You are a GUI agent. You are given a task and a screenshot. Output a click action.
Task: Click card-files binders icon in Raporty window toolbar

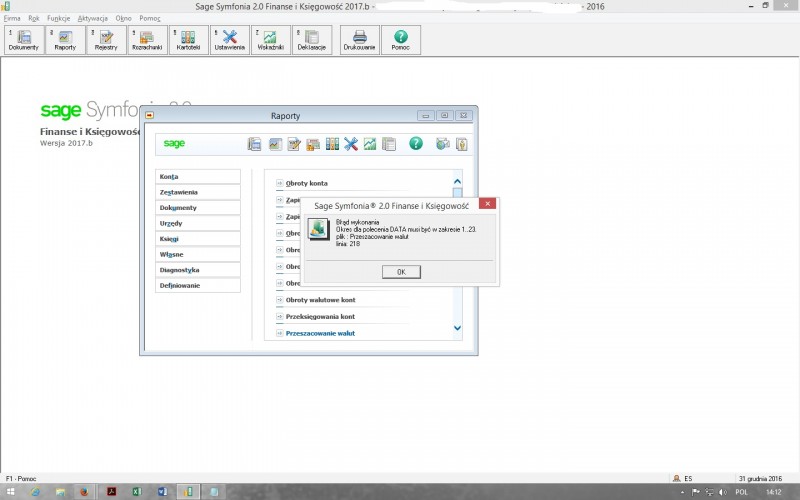332,144
